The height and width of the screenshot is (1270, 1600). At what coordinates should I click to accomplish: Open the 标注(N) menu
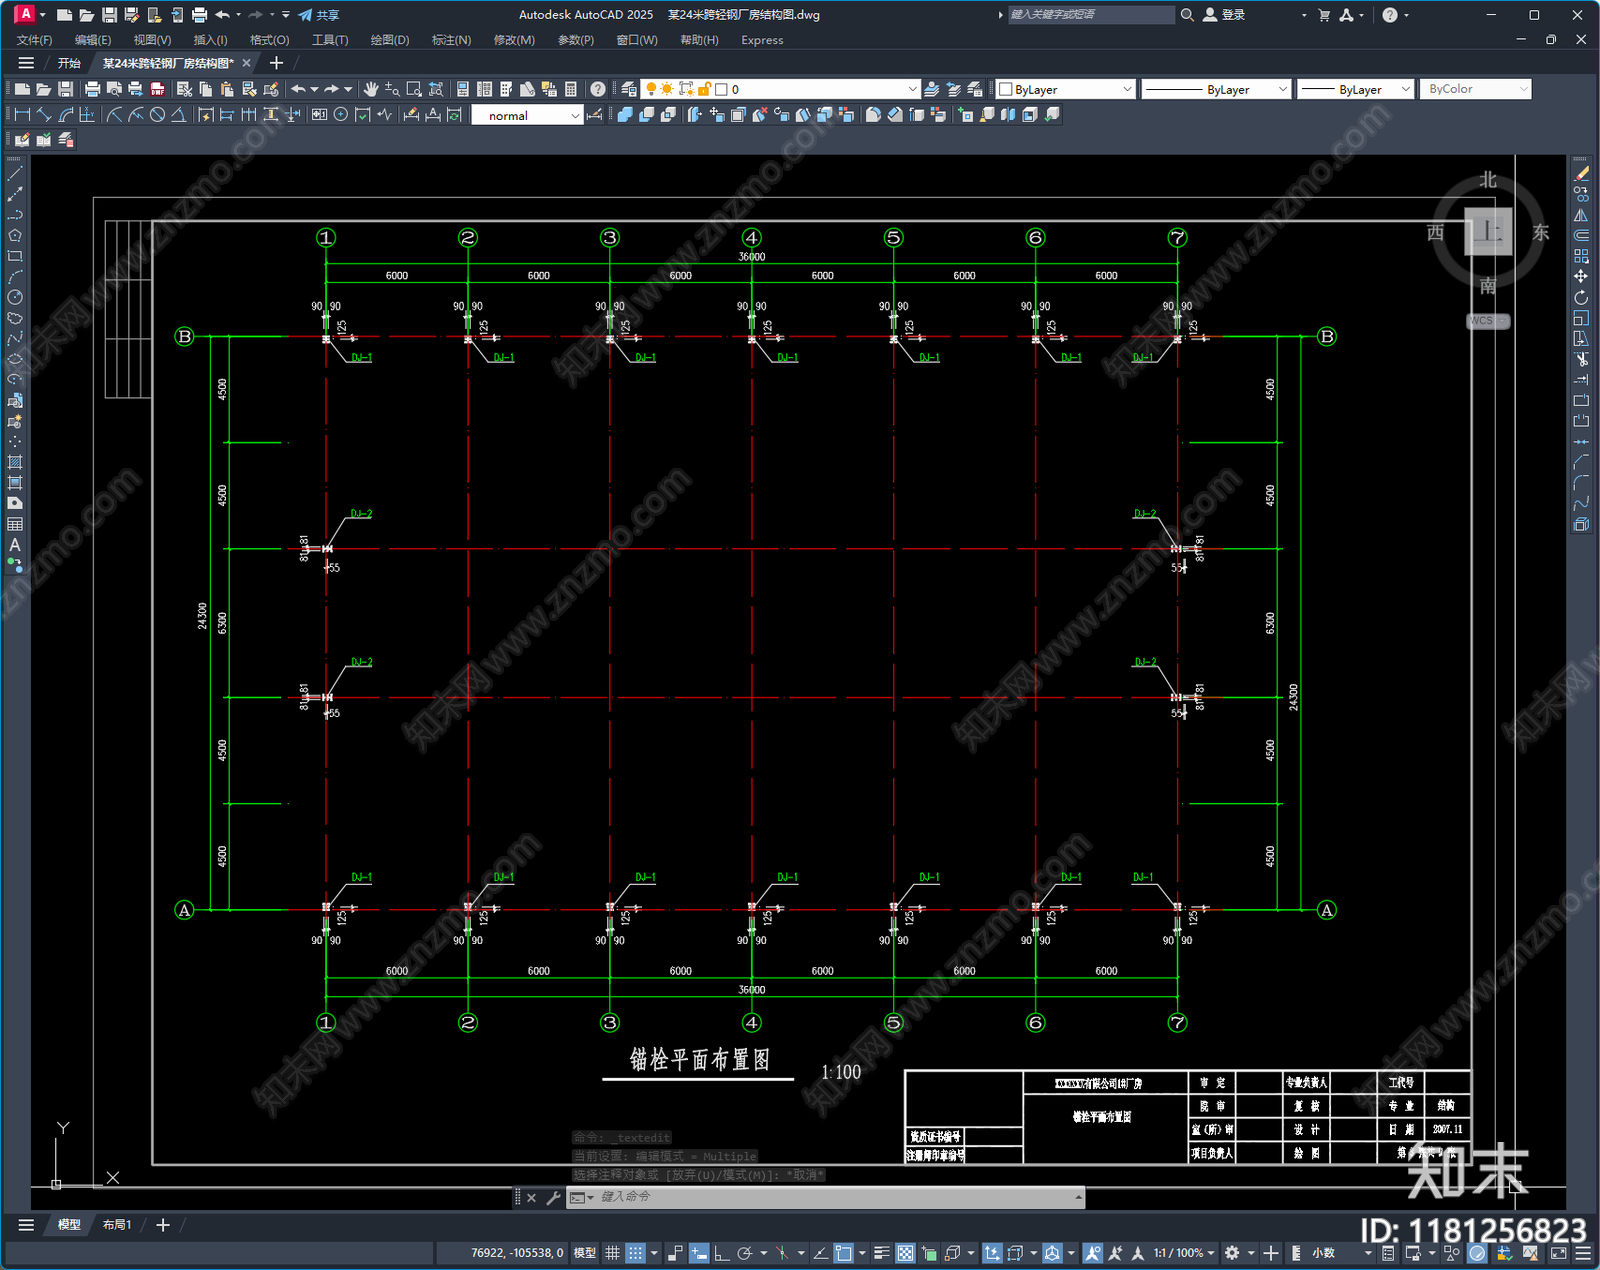click(x=451, y=40)
